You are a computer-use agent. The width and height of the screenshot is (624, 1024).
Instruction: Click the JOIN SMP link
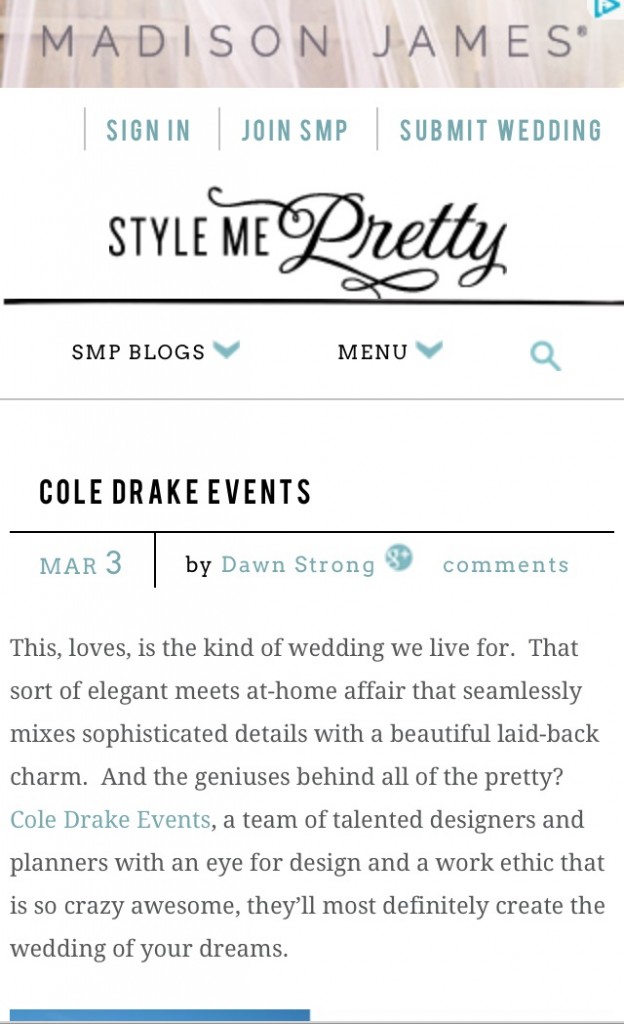294,131
